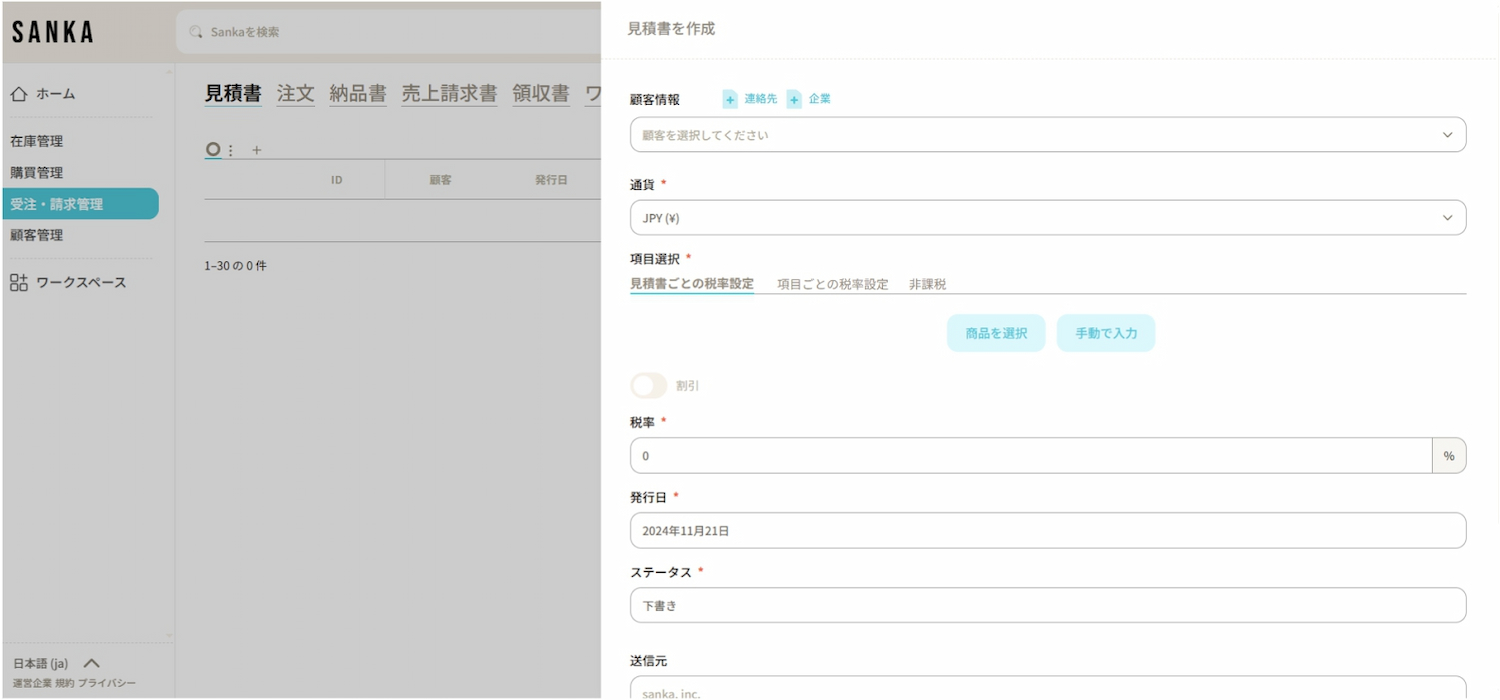The width and height of the screenshot is (1500, 700).
Task: Select 非課税 tax-exempt option
Action: coord(927,284)
